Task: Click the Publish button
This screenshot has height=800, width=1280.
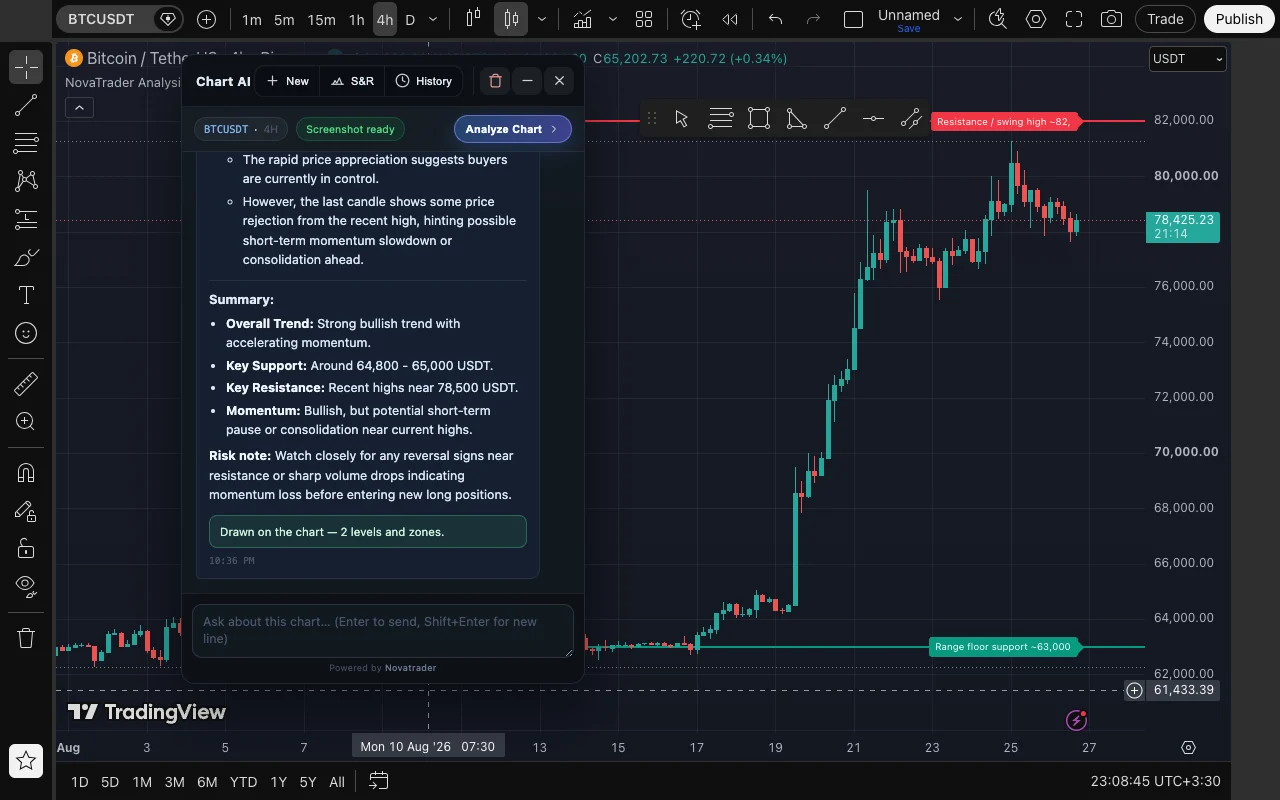Action: [x=1239, y=19]
